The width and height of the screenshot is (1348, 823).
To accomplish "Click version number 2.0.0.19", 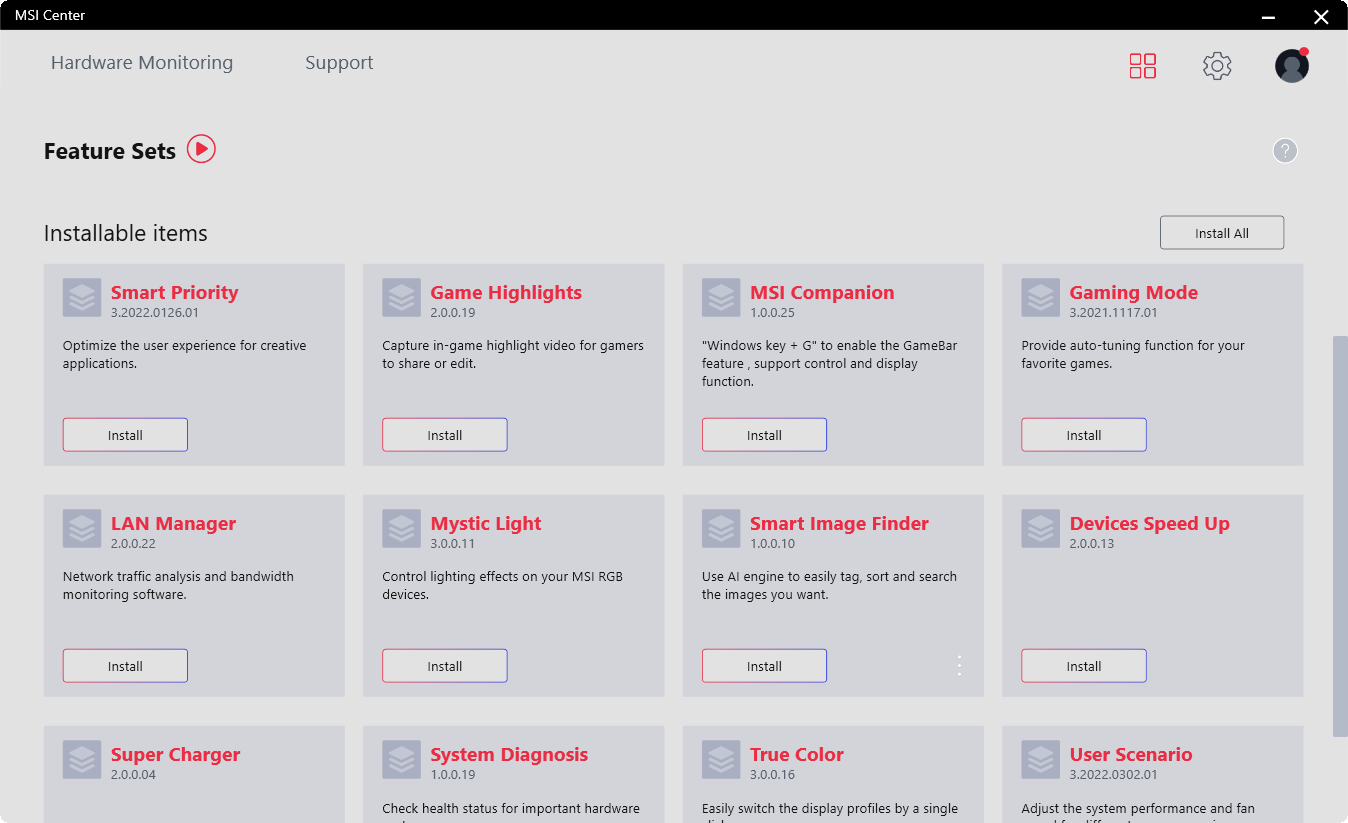I will tap(453, 313).
